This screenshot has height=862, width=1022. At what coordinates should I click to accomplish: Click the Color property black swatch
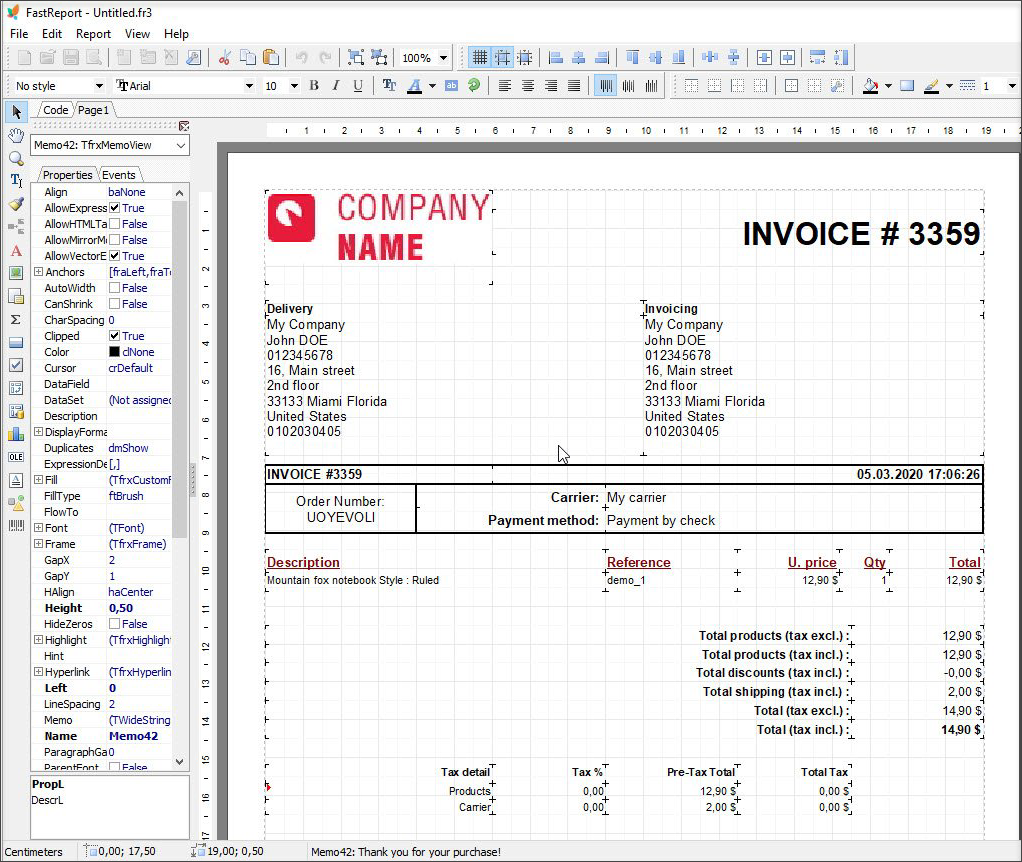point(115,352)
